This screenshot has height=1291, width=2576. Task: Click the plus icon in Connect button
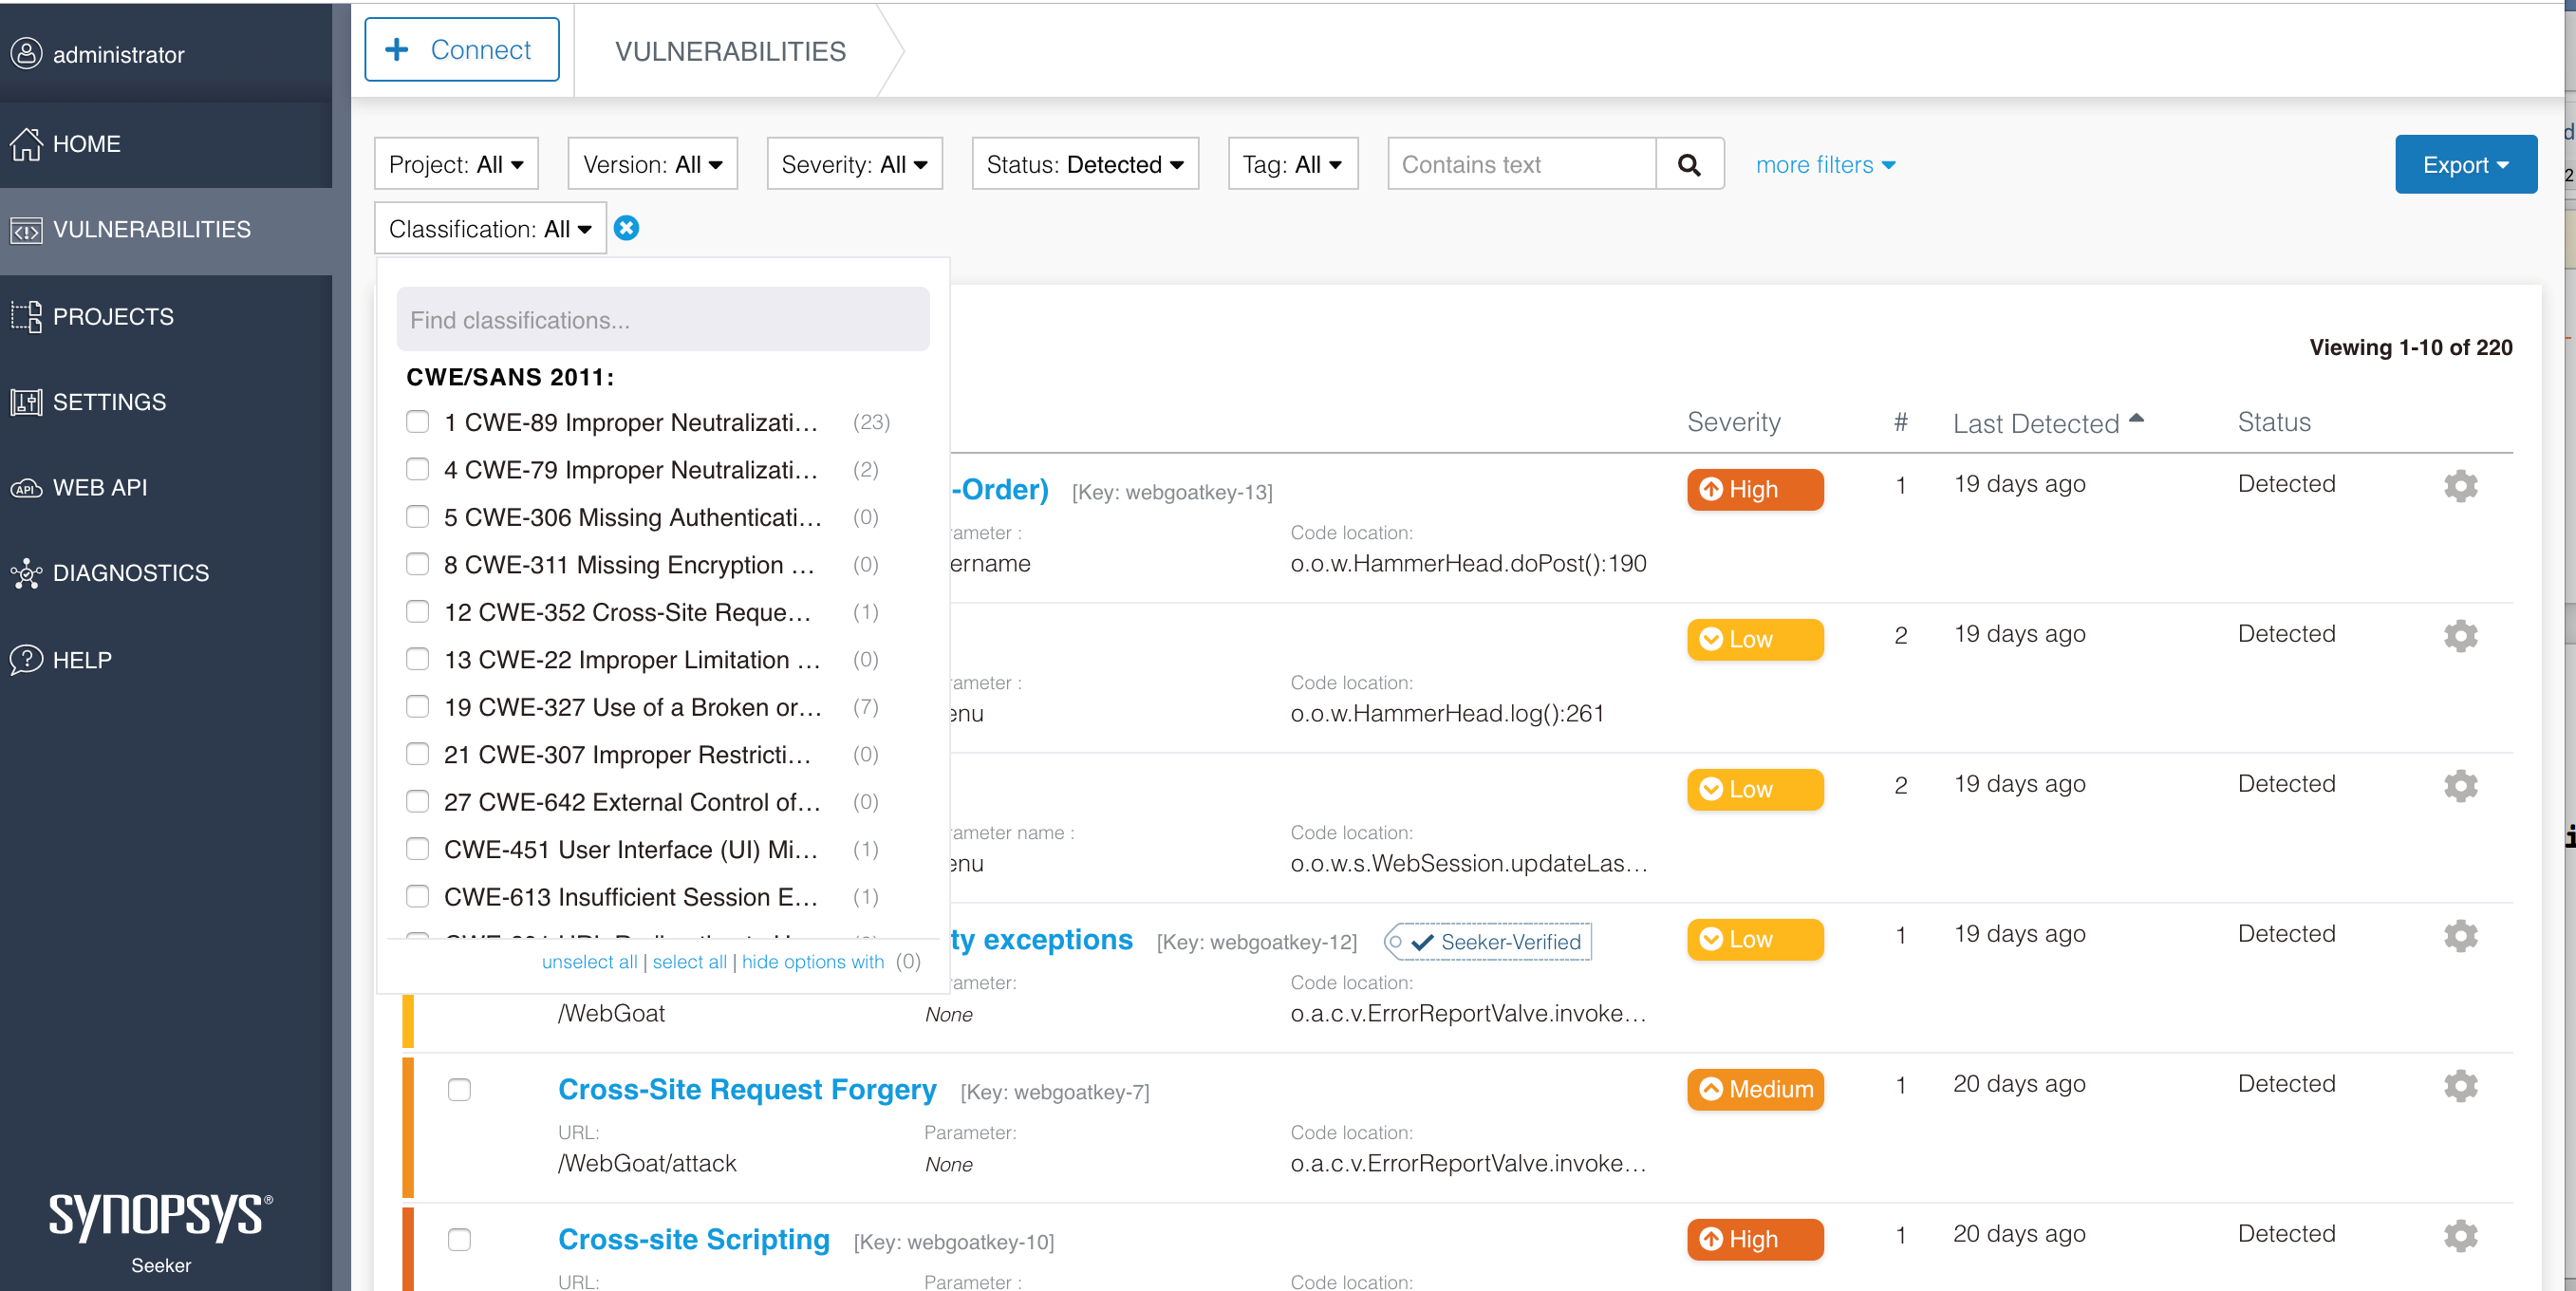(x=397, y=49)
